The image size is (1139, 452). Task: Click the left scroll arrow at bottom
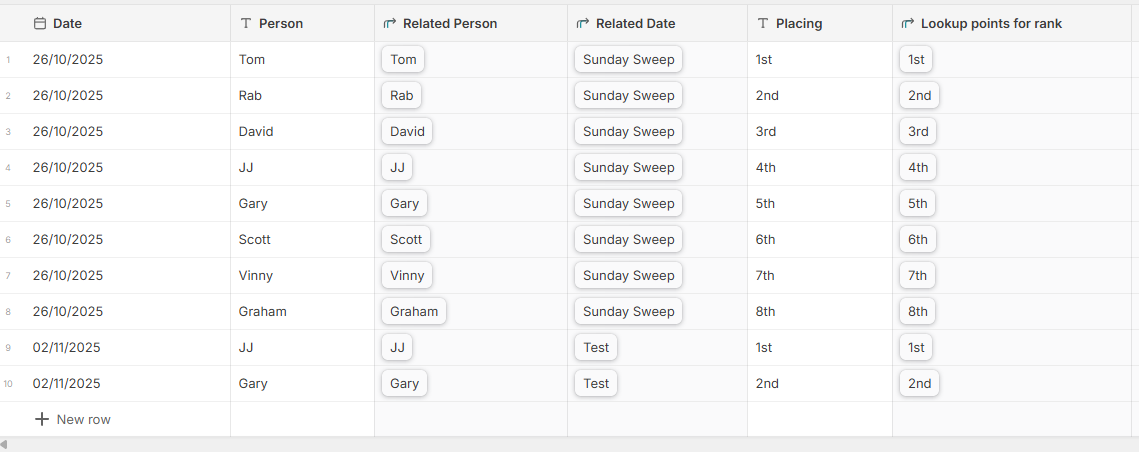click(4, 444)
